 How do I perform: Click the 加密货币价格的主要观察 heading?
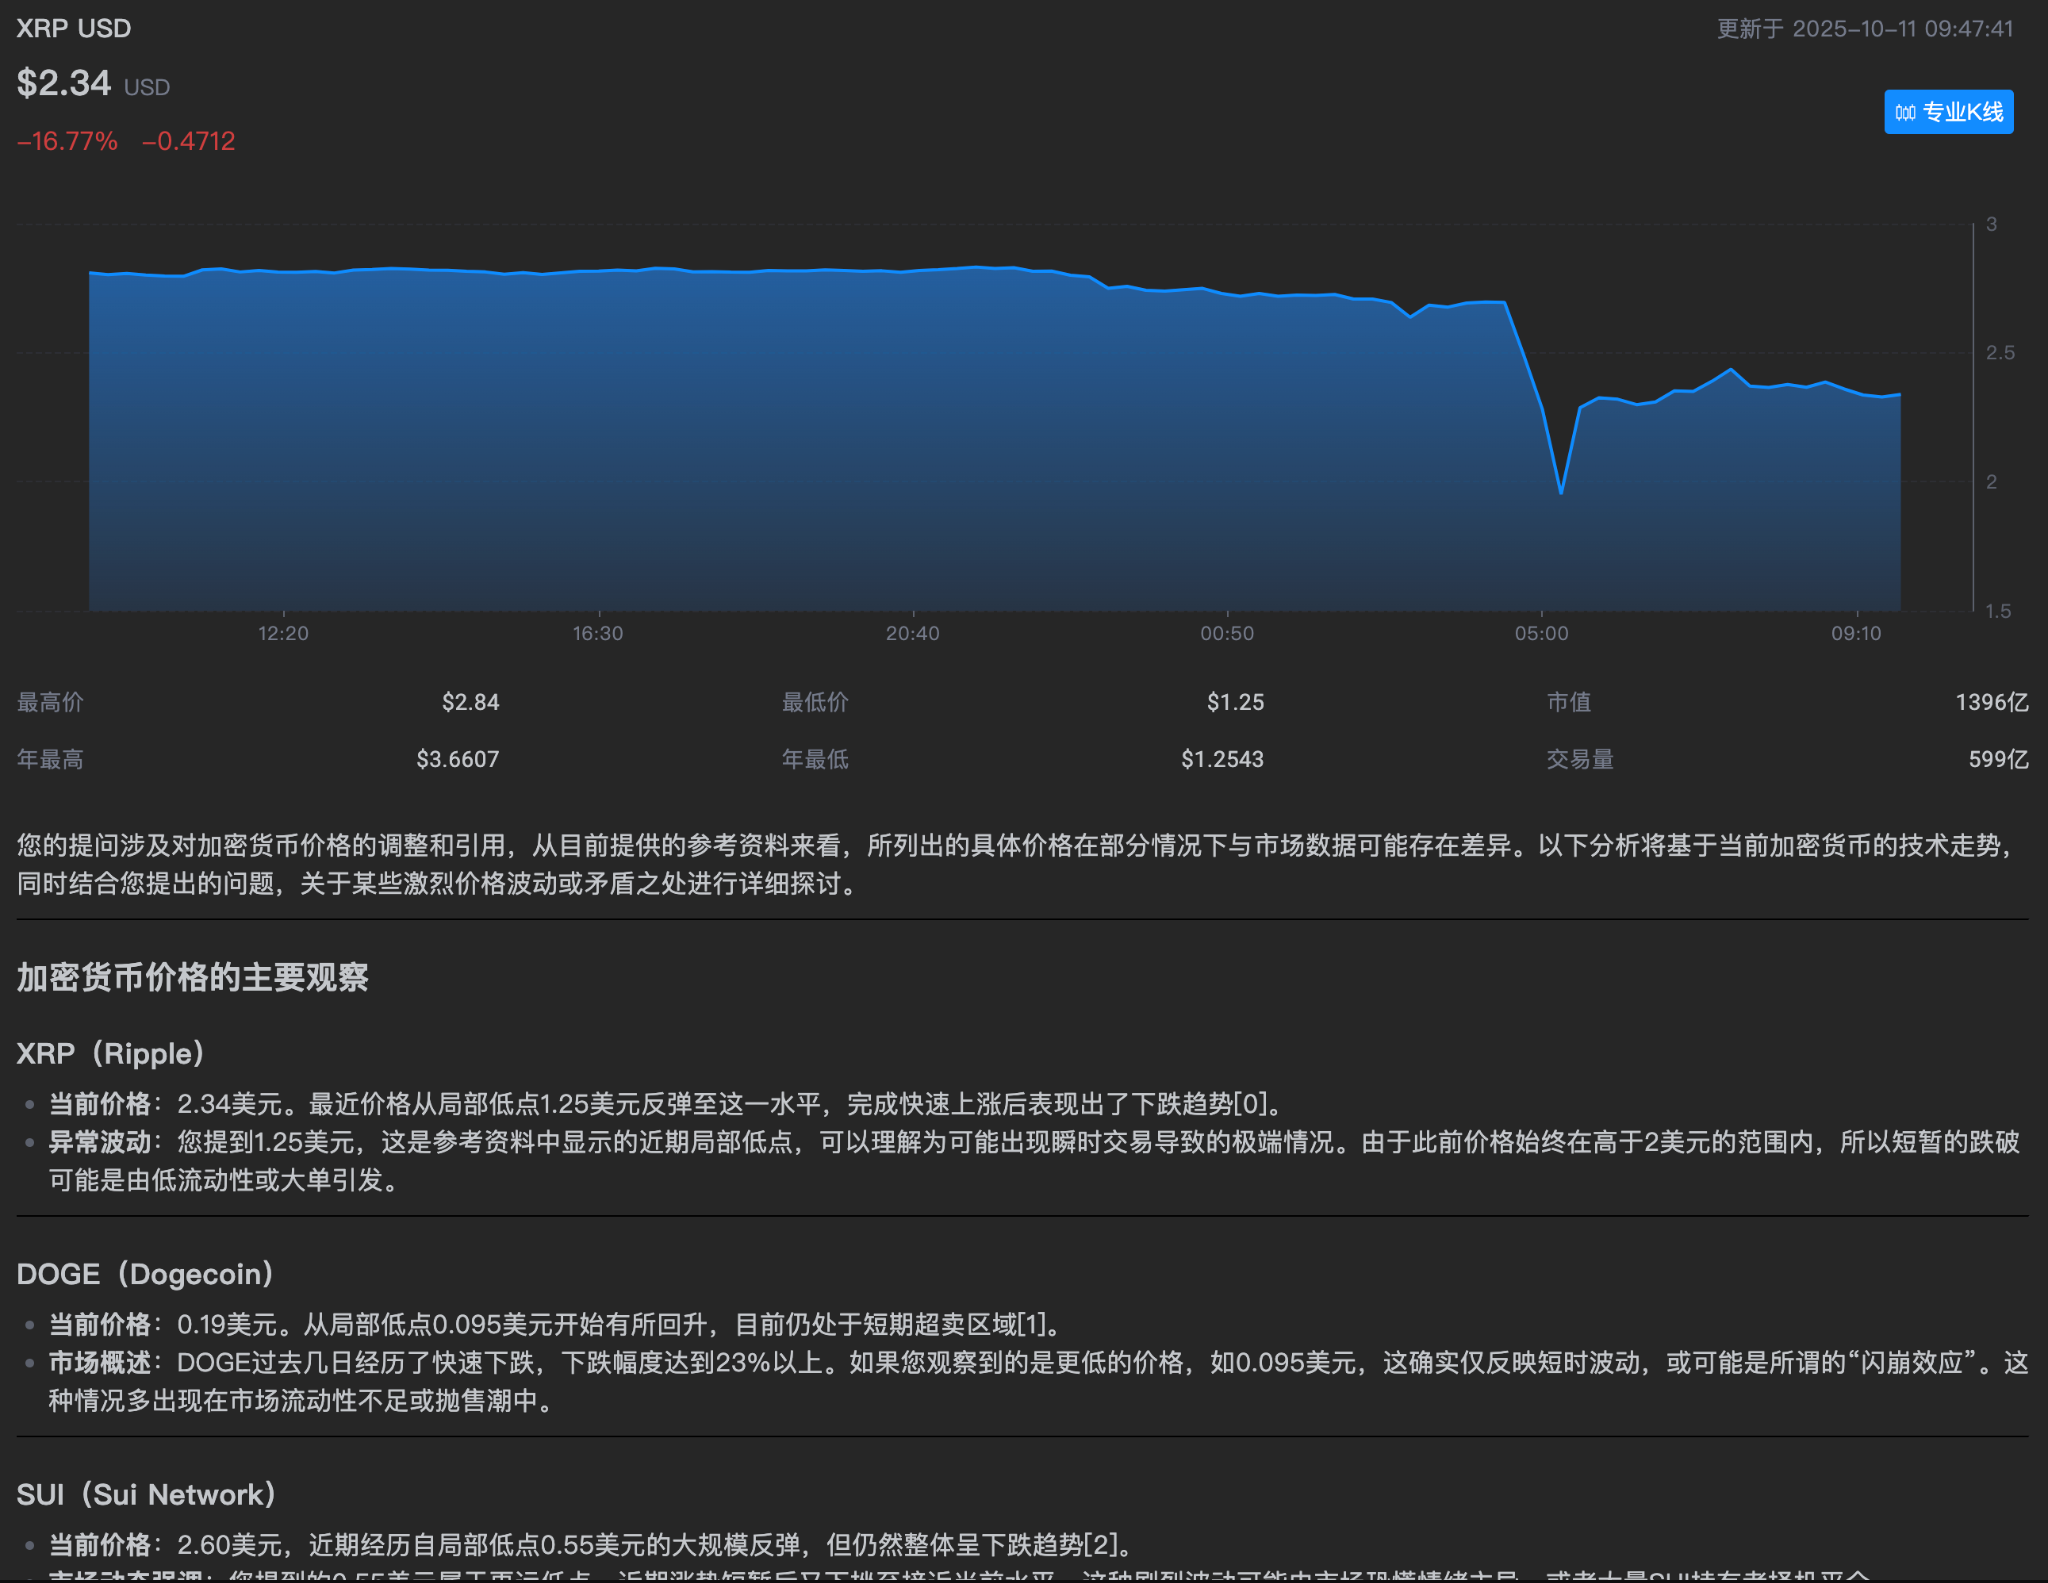192,977
